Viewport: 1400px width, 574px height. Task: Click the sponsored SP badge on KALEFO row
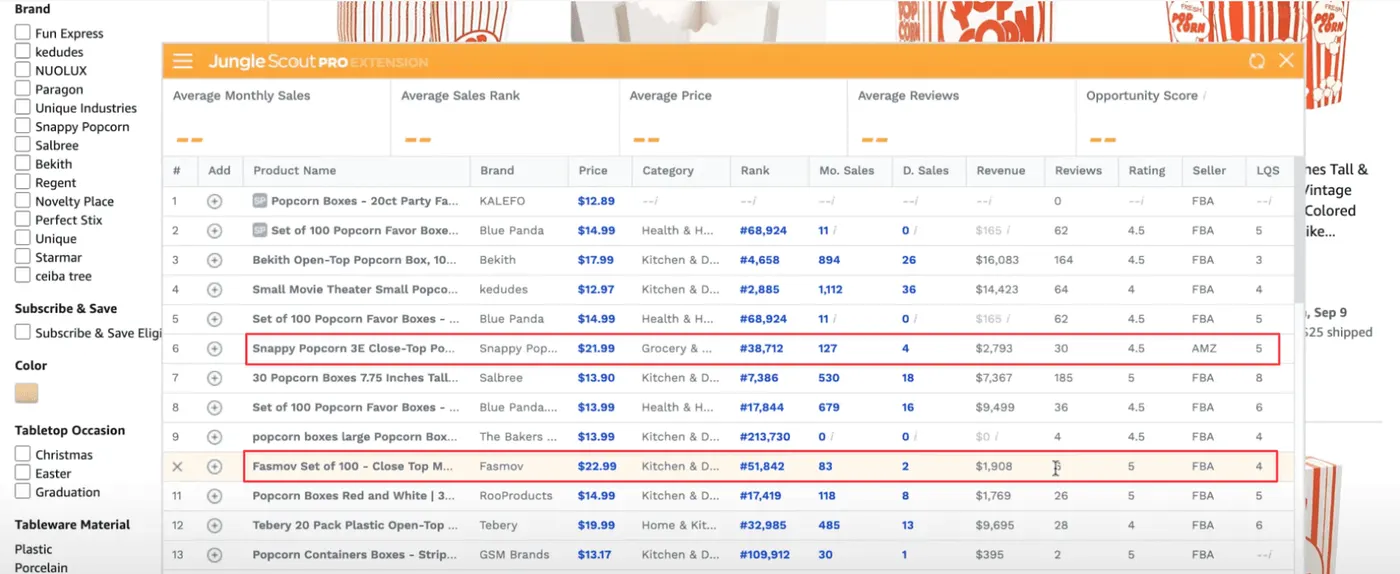click(259, 201)
